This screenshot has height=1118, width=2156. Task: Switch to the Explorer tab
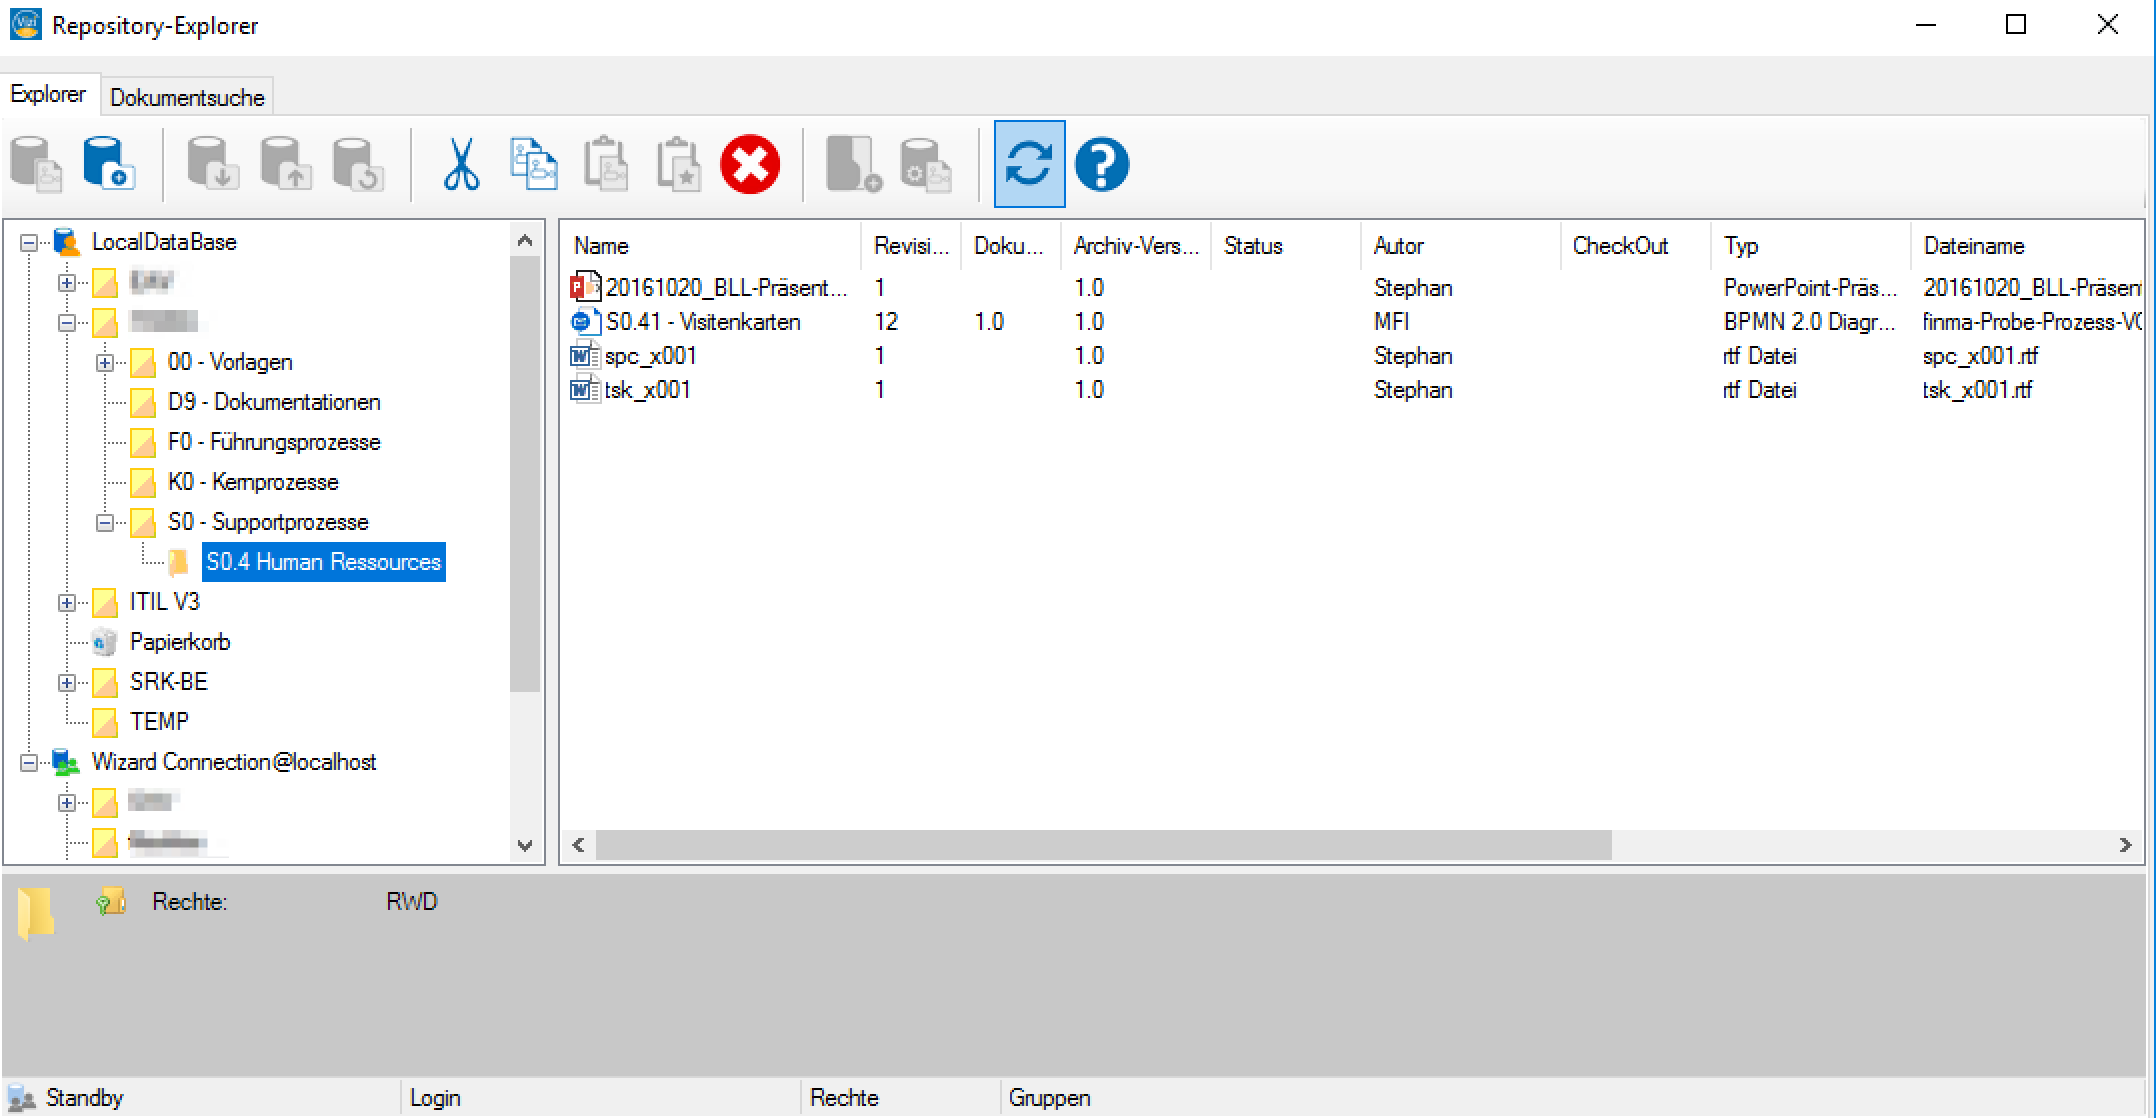coord(49,94)
